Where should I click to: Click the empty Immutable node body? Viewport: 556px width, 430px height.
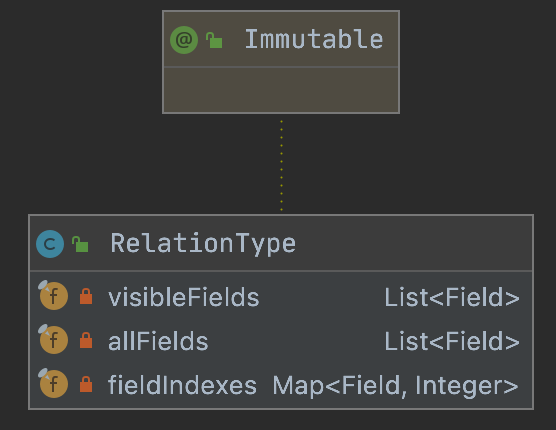click(281, 90)
